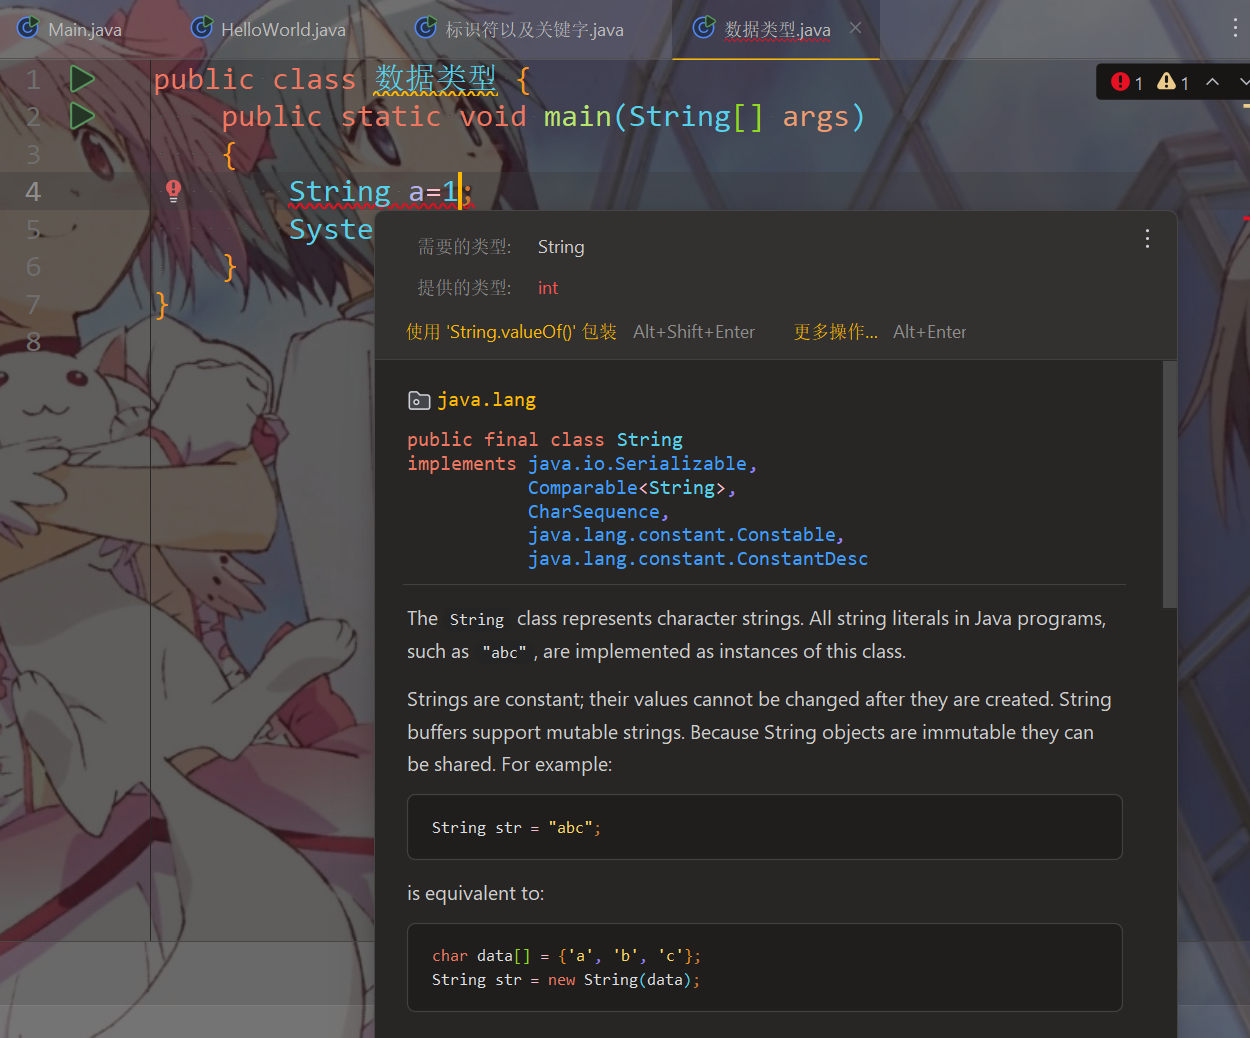This screenshot has width=1250, height=1038.
Task: Click the 'new String(data)' code sample line
Action: point(566,980)
